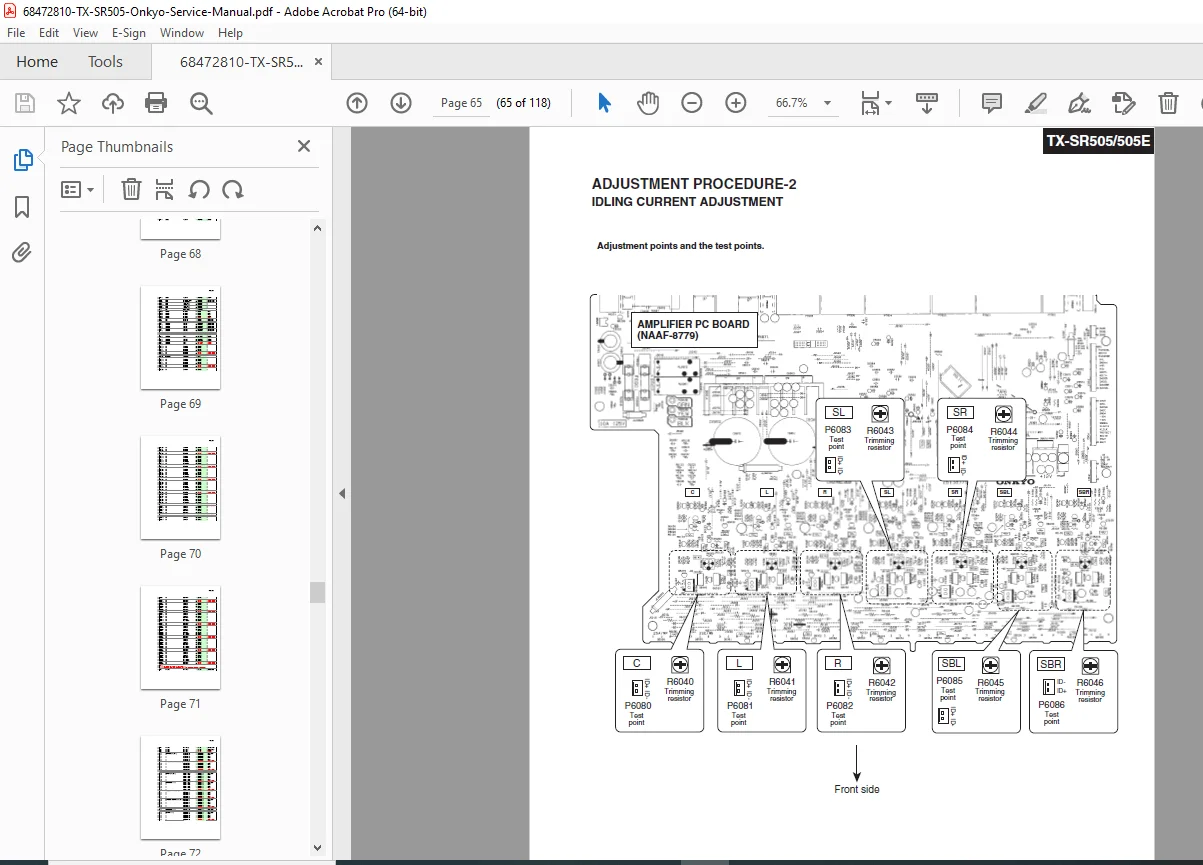This screenshot has width=1203, height=865.
Task: Close the Page Thumbnails panel
Action: pos(304,146)
